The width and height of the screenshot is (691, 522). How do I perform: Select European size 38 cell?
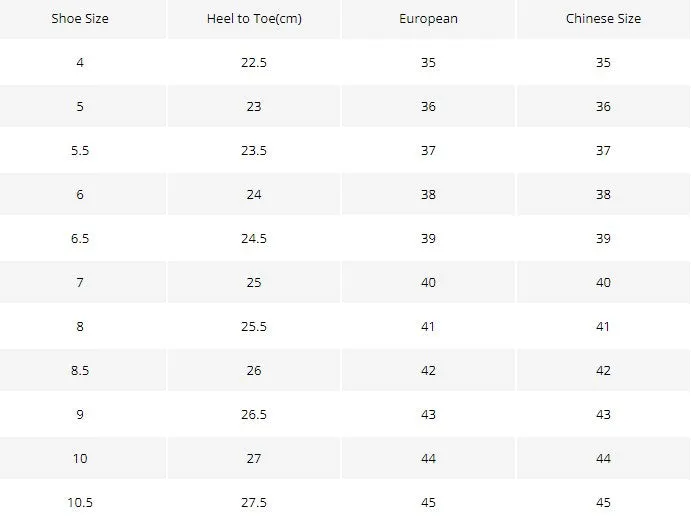click(x=428, y=194)
